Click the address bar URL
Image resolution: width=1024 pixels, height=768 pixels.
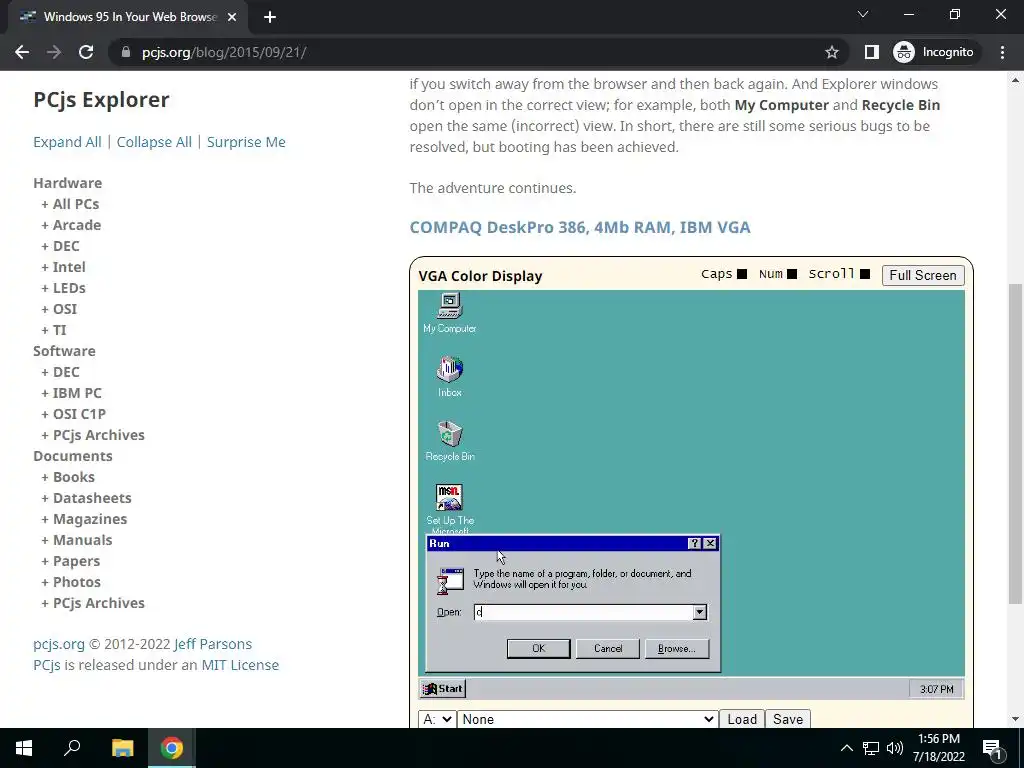pos(224,52)
